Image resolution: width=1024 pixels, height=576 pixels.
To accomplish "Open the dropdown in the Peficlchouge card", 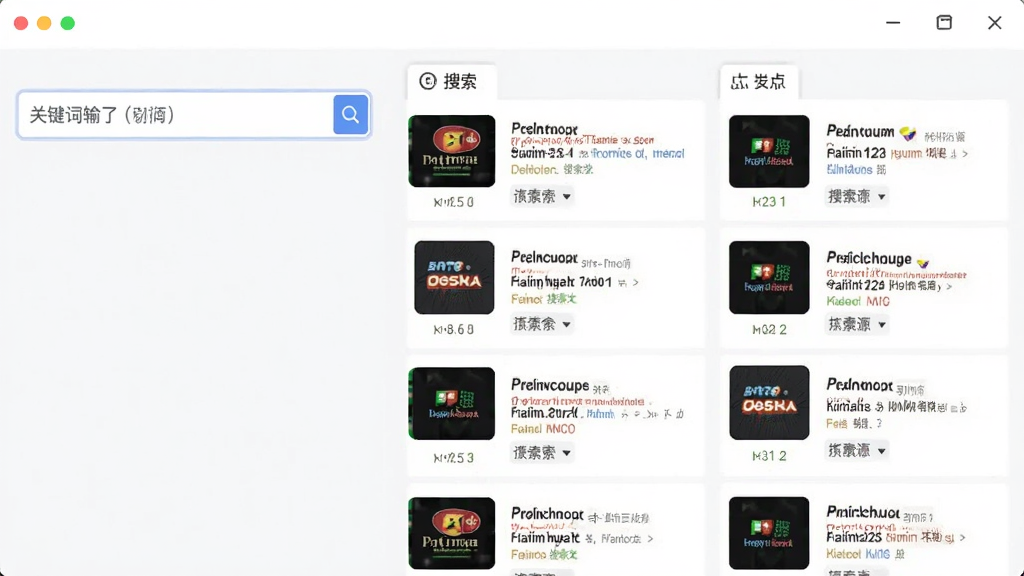I will (857, 324).
